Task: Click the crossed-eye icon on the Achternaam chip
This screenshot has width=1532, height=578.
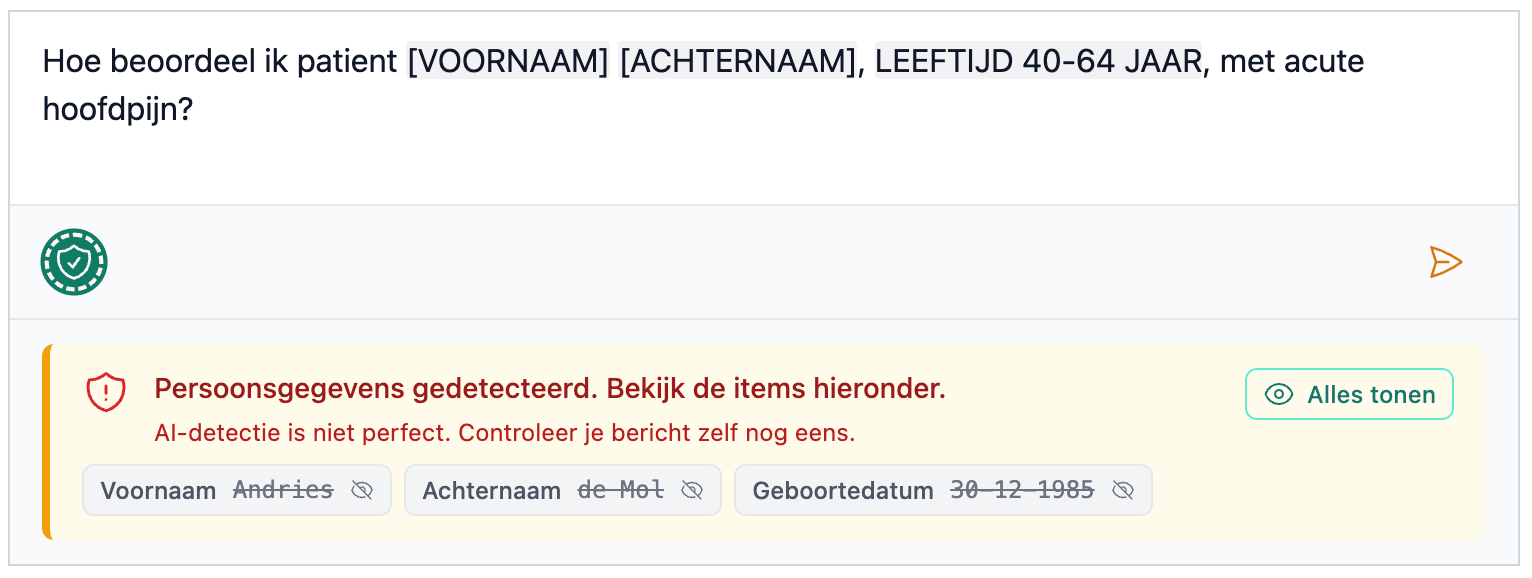Action: pos(692,490)
